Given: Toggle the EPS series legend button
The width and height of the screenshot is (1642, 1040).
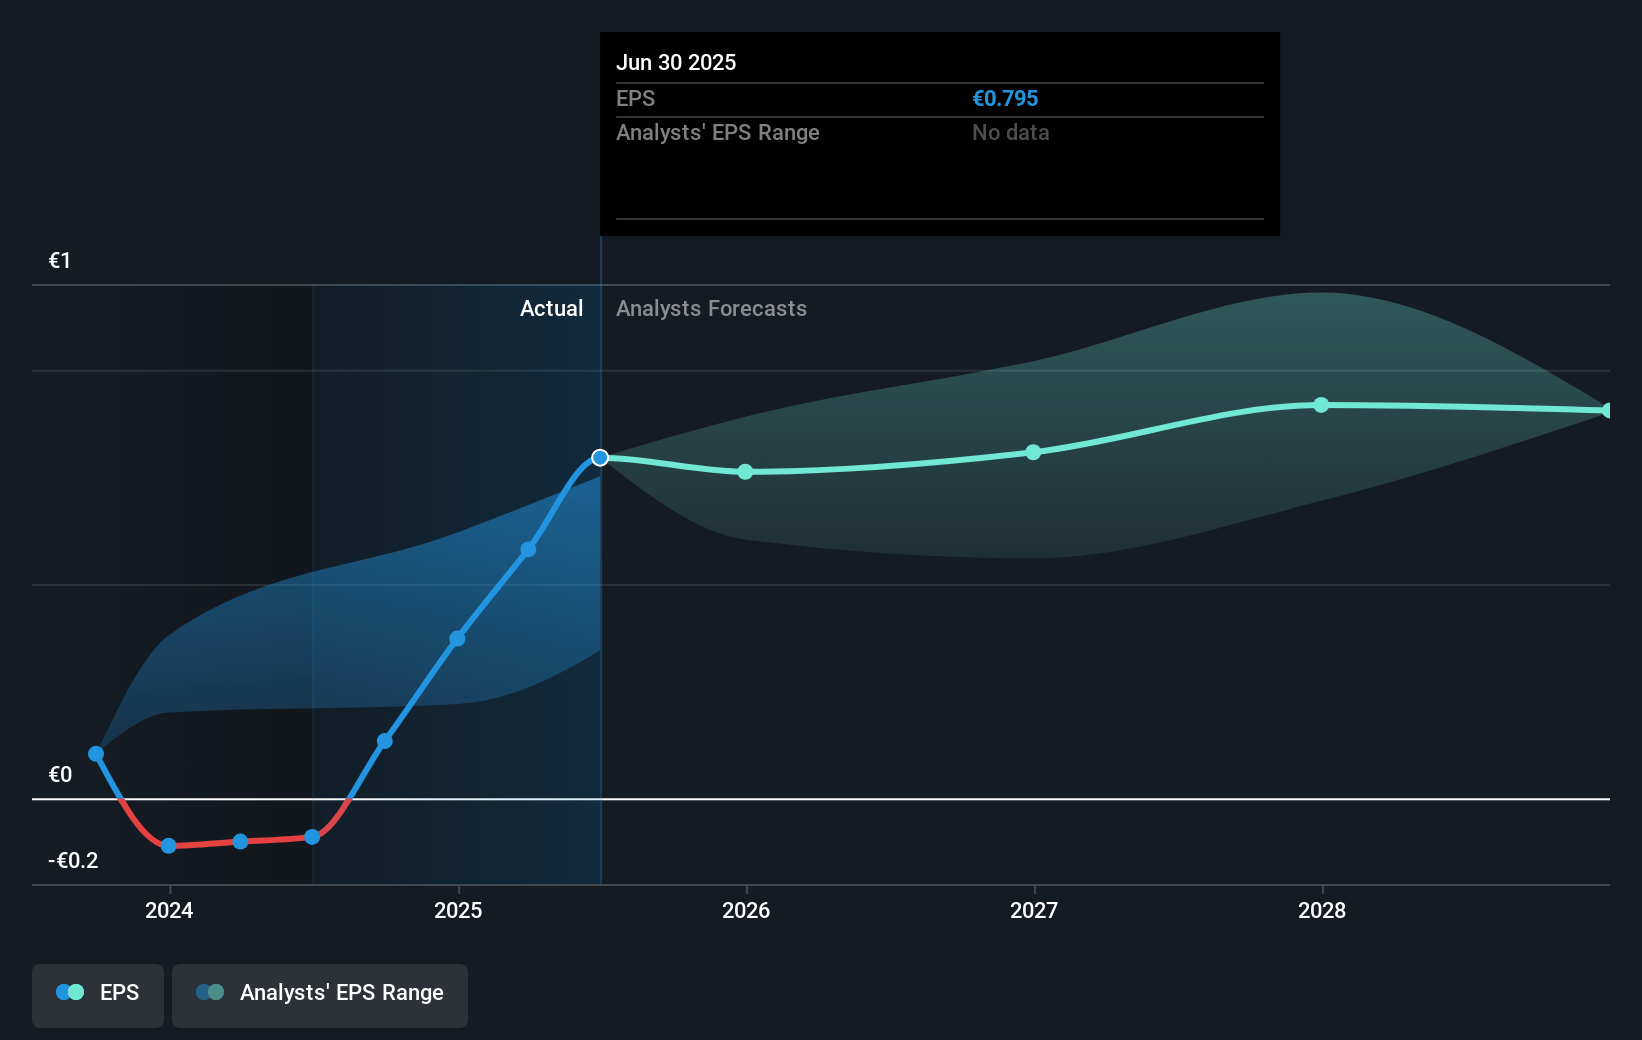Looking at the screenshot, I should pyautogui.click(x=98, y=993).
